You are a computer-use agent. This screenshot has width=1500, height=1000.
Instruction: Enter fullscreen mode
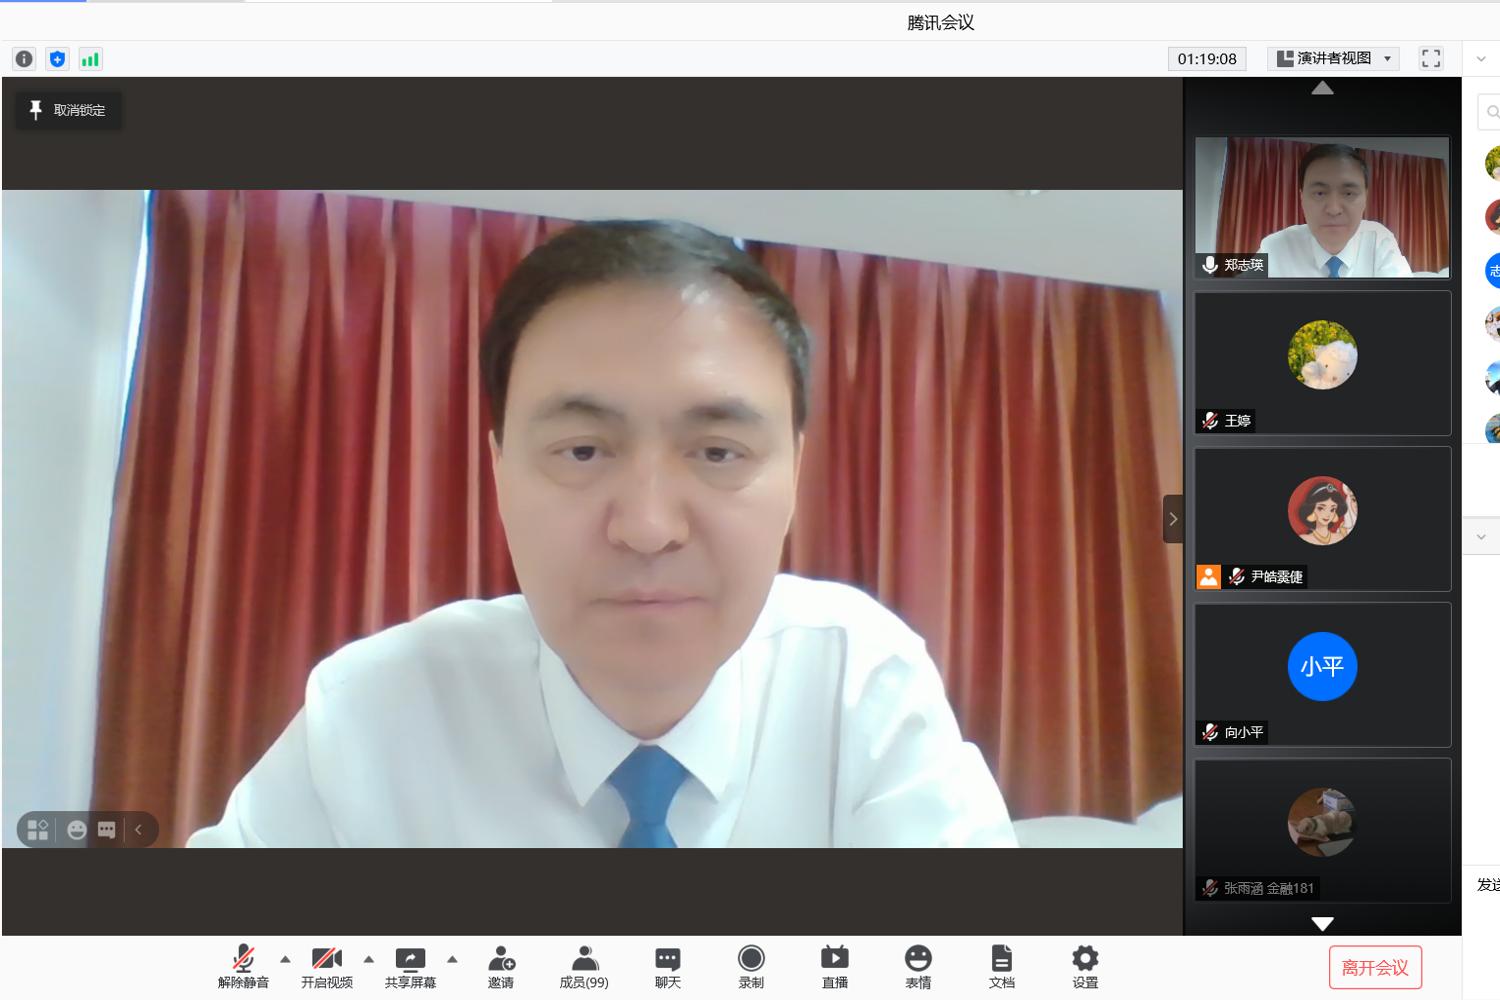(x=1430, y=58)
